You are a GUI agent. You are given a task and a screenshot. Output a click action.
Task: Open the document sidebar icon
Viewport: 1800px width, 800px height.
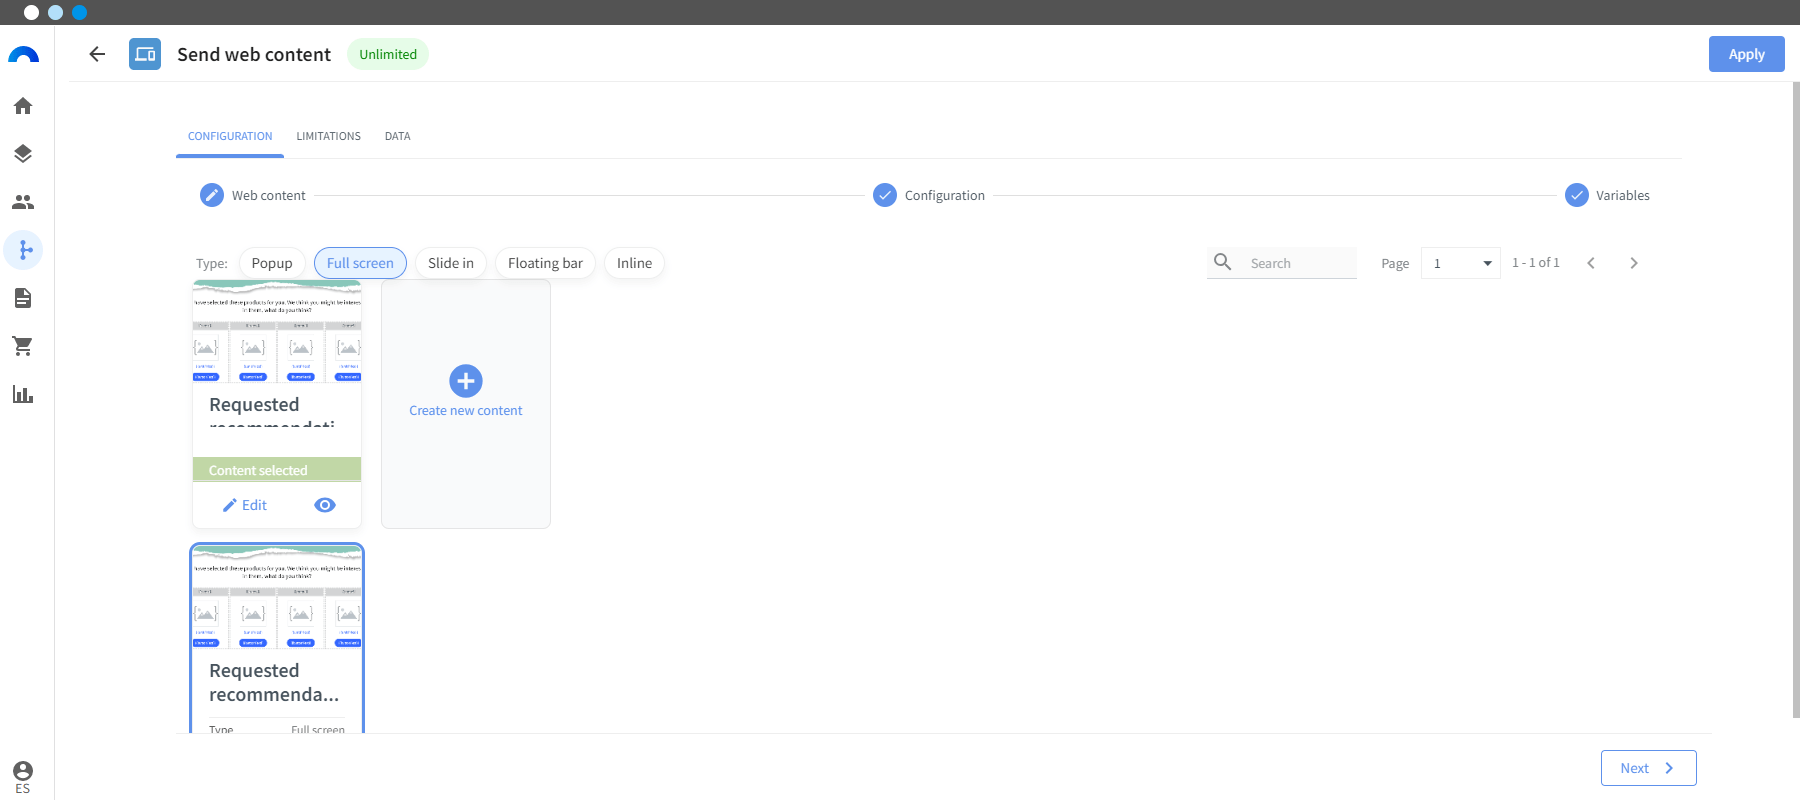(23, 298)
